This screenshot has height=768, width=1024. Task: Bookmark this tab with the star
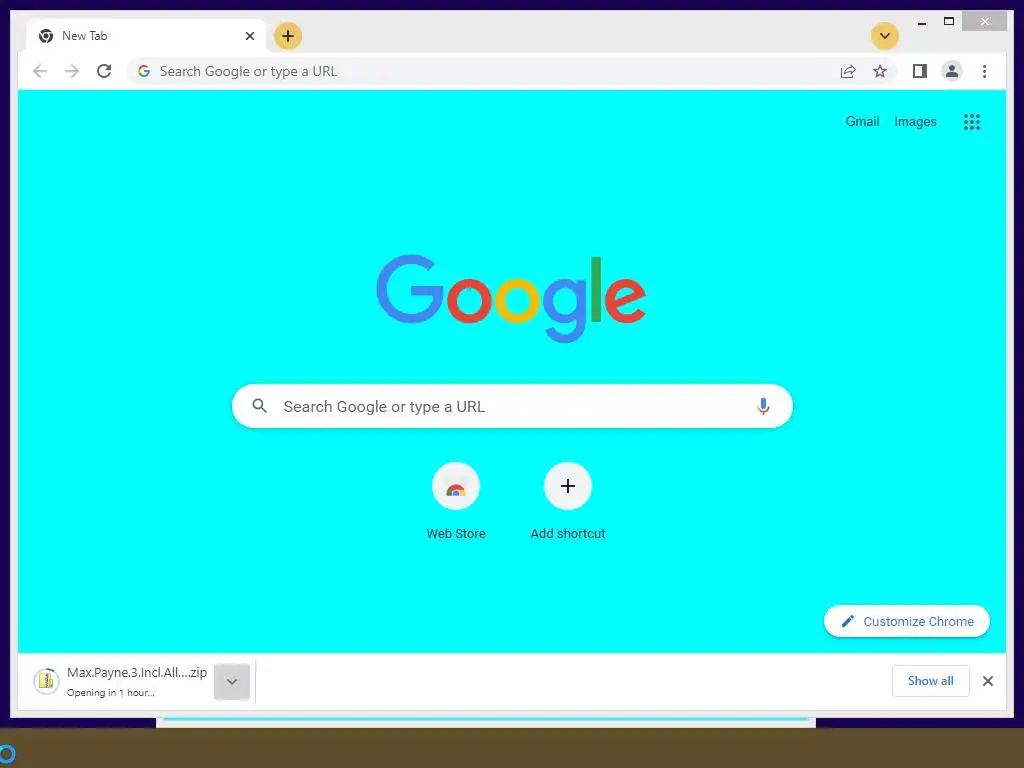coord(880,71)
